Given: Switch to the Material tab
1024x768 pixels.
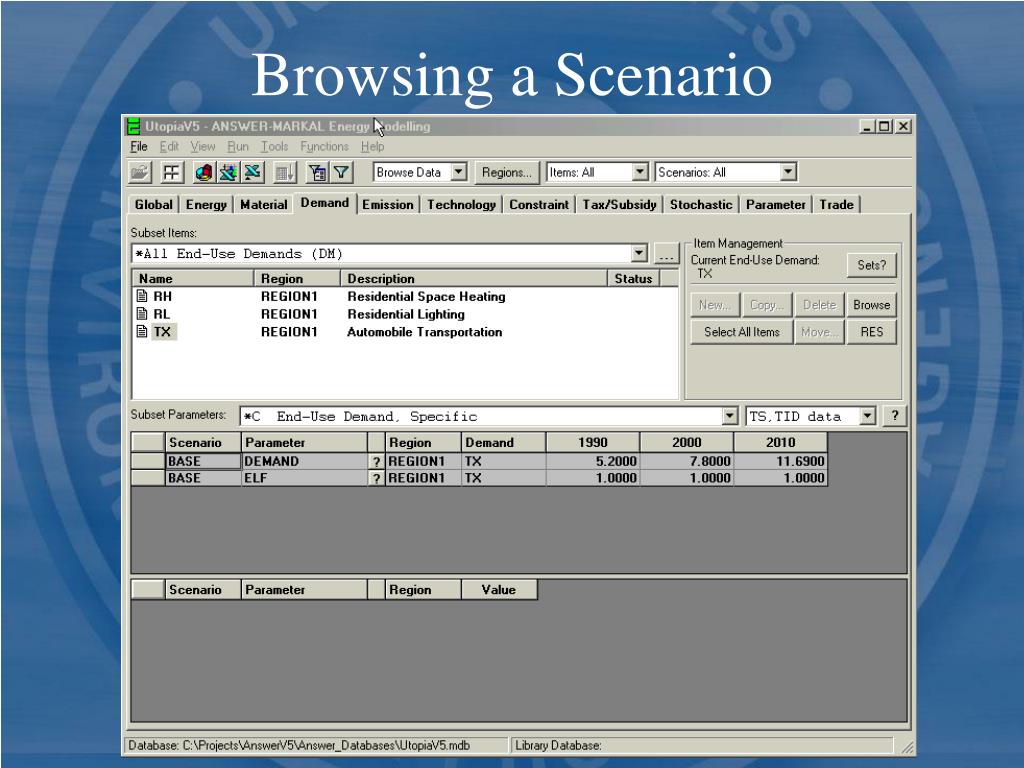Looking at the screenshot, I should pyautogui.click(x=264, y=204).
